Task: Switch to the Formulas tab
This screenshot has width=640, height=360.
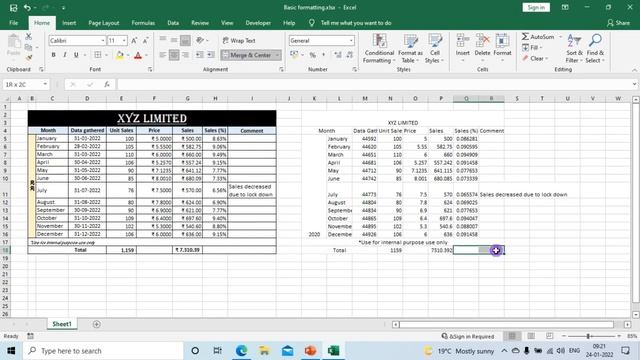Action: (143, 23)
